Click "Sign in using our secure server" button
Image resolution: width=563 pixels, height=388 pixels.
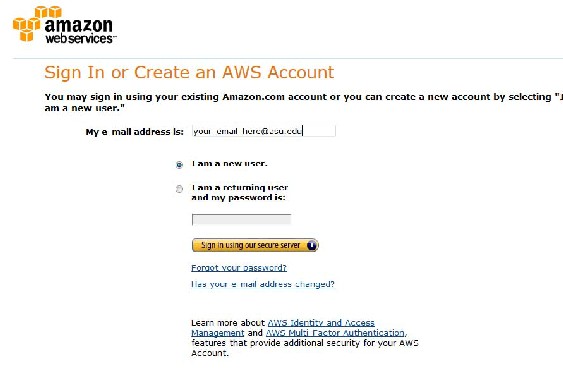point(255,245)
